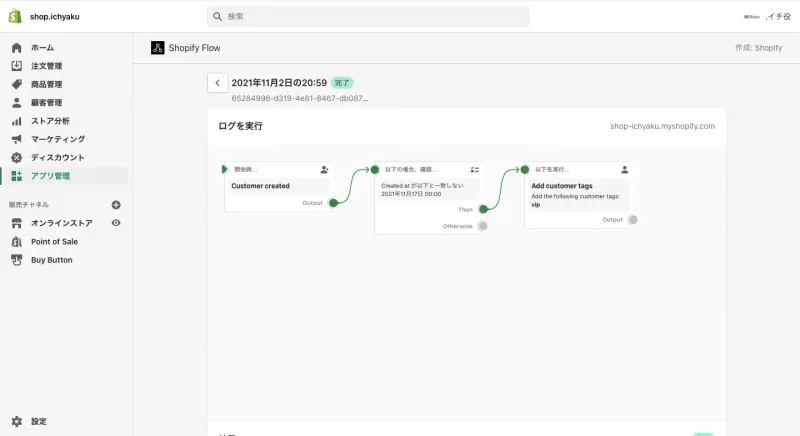Click the Then output node

click(x=483, y=209)
